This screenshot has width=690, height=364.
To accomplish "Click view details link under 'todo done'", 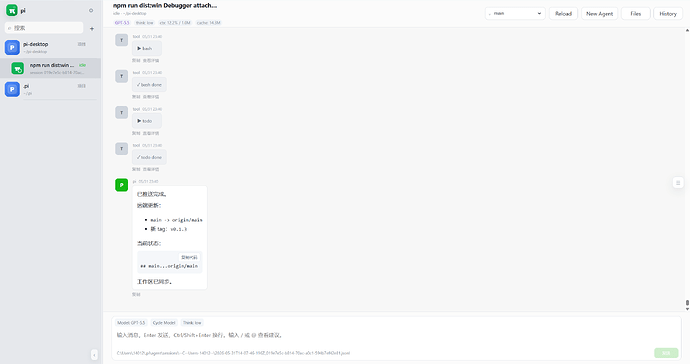I will point(151,169).
